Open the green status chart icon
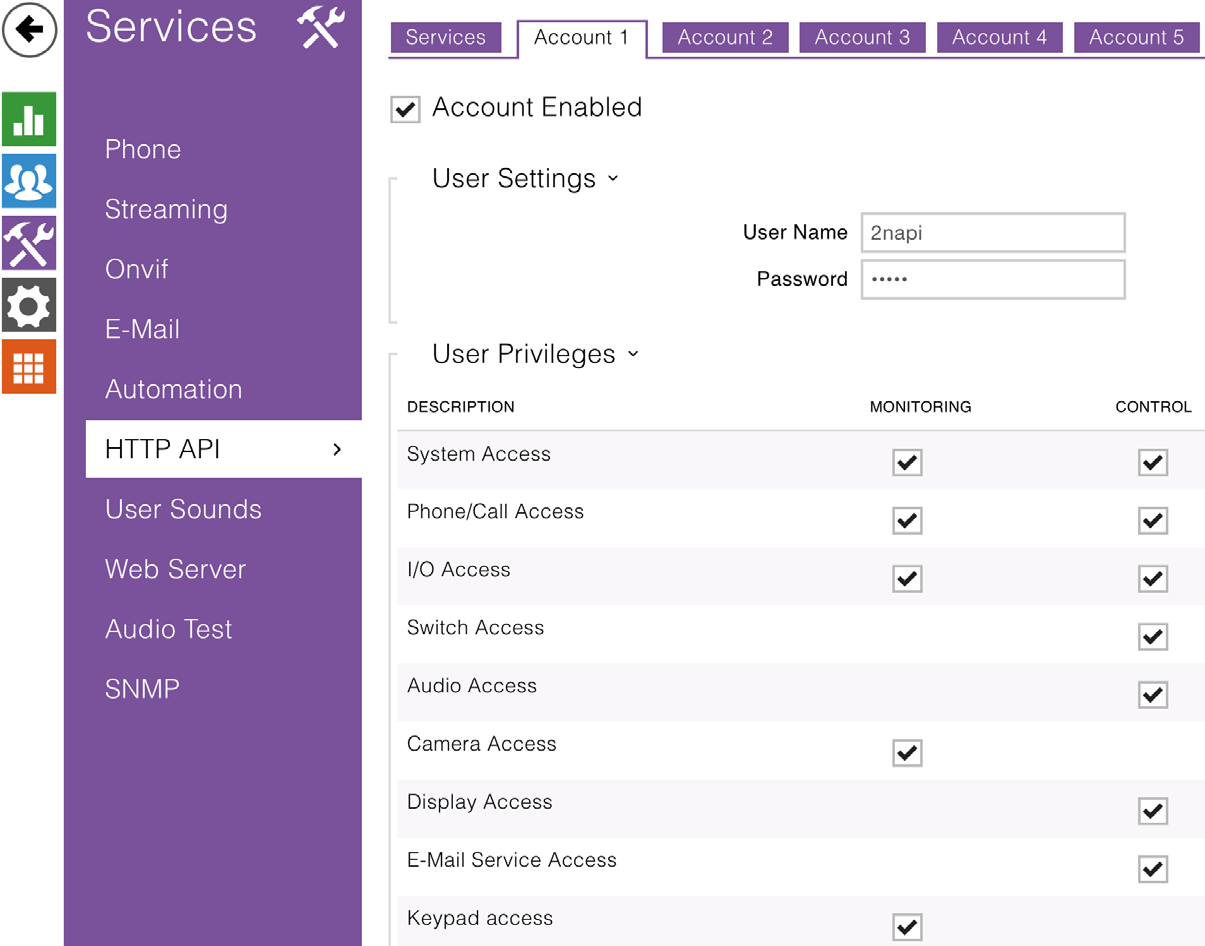The height and width of the screenshot is (946, 1205). [29, 119]
